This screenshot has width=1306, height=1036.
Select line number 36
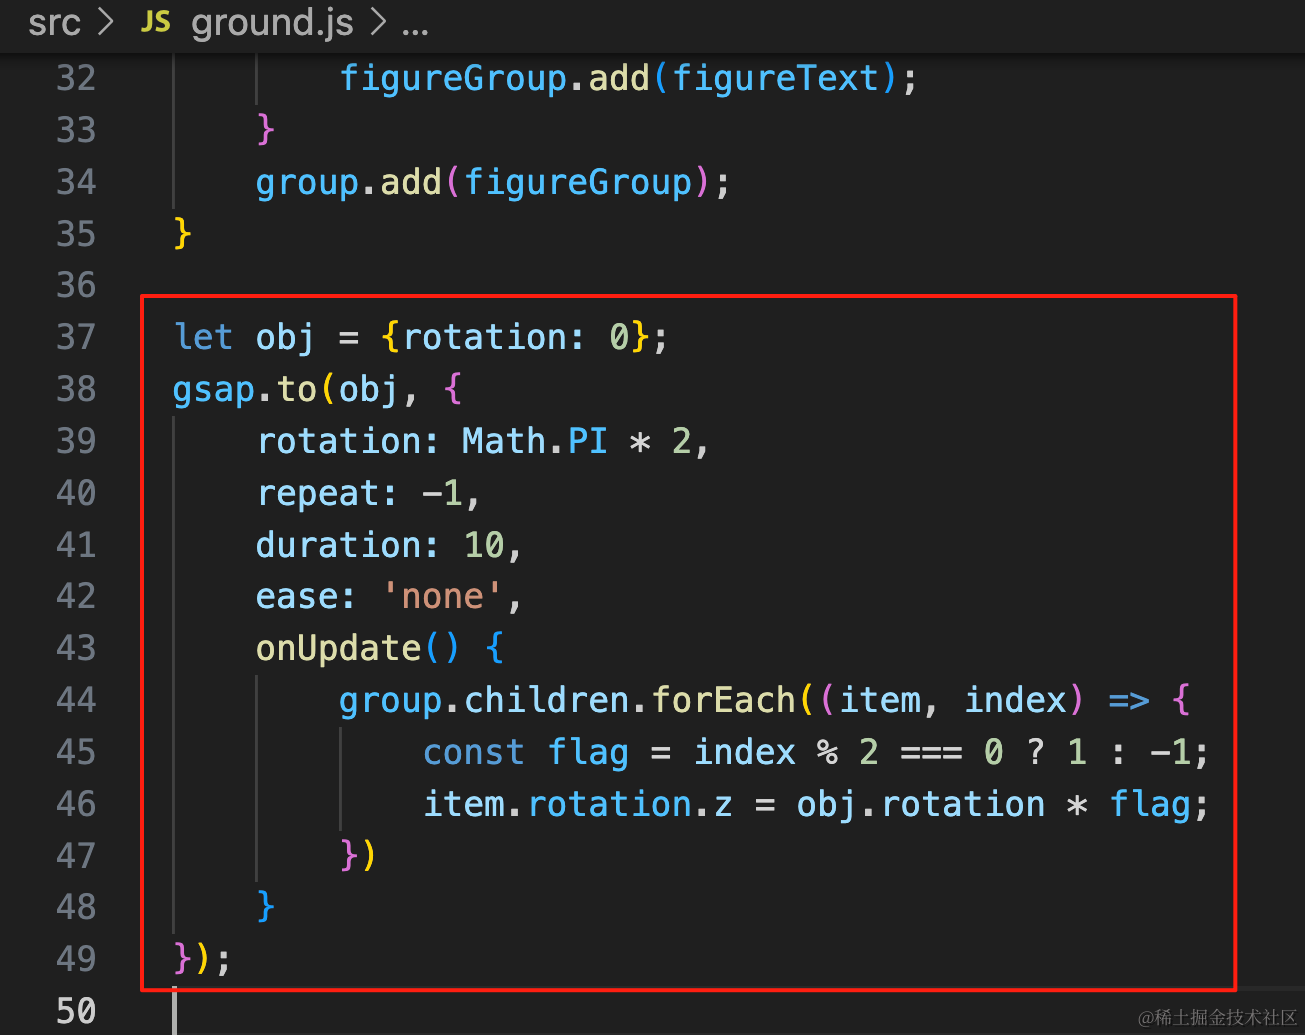point(76,285)
